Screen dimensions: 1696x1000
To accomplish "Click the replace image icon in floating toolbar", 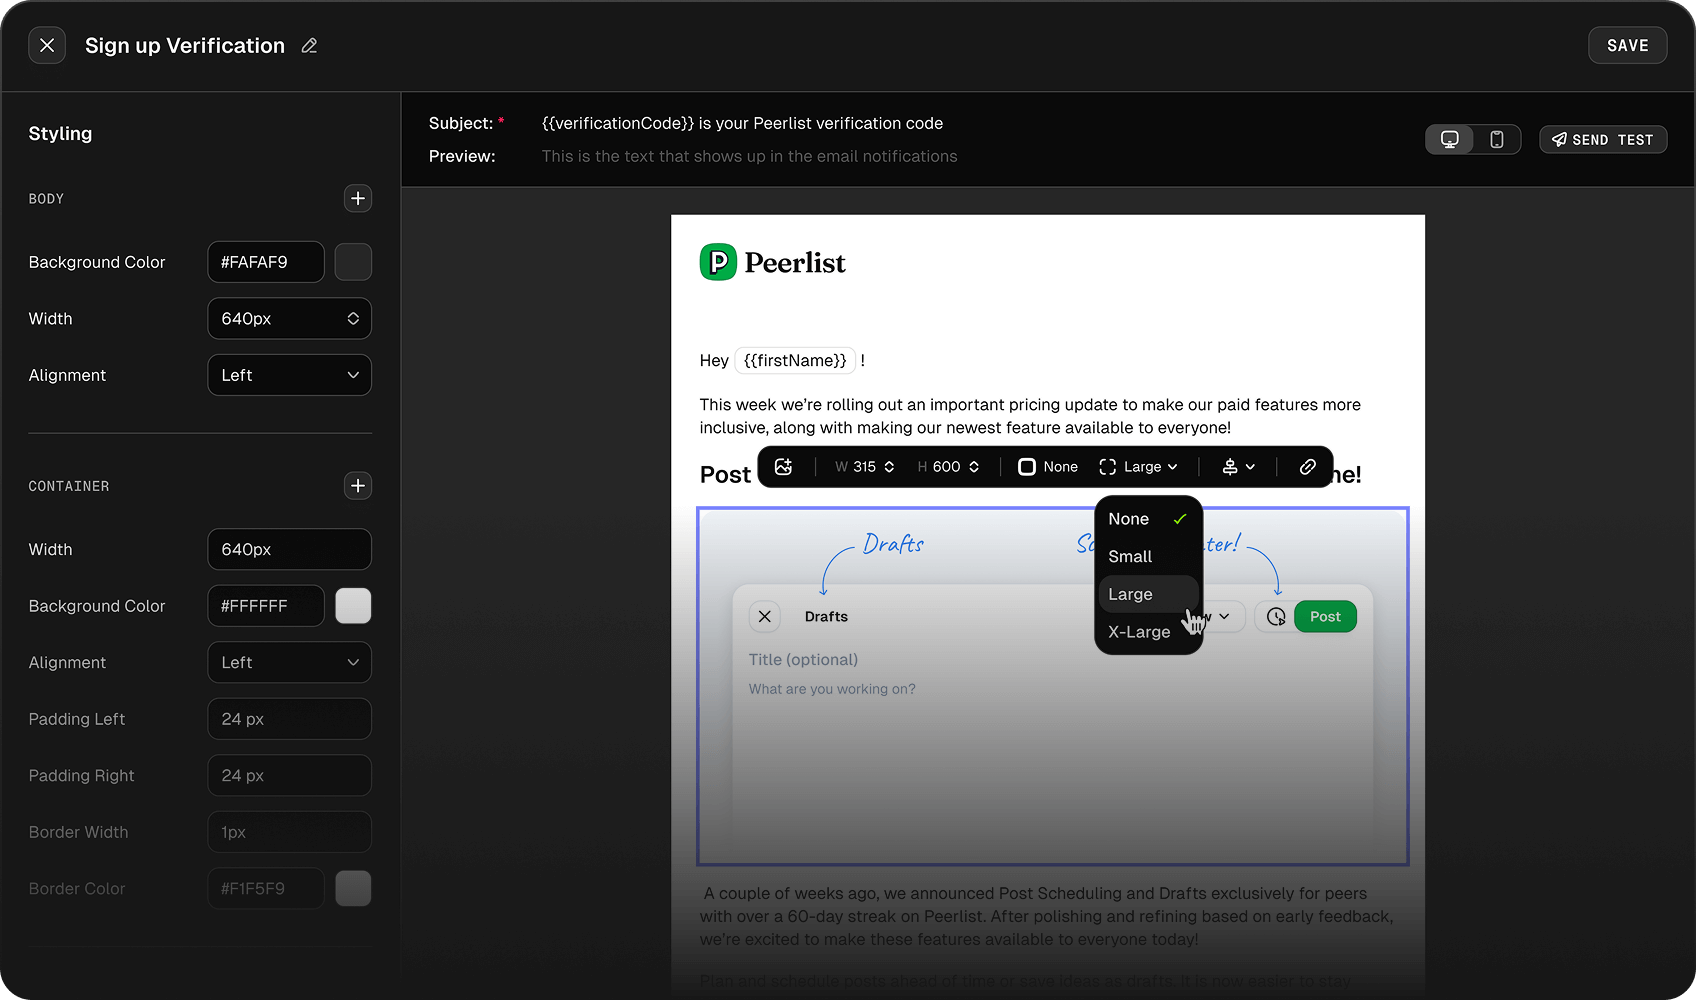I will (784, 466).
